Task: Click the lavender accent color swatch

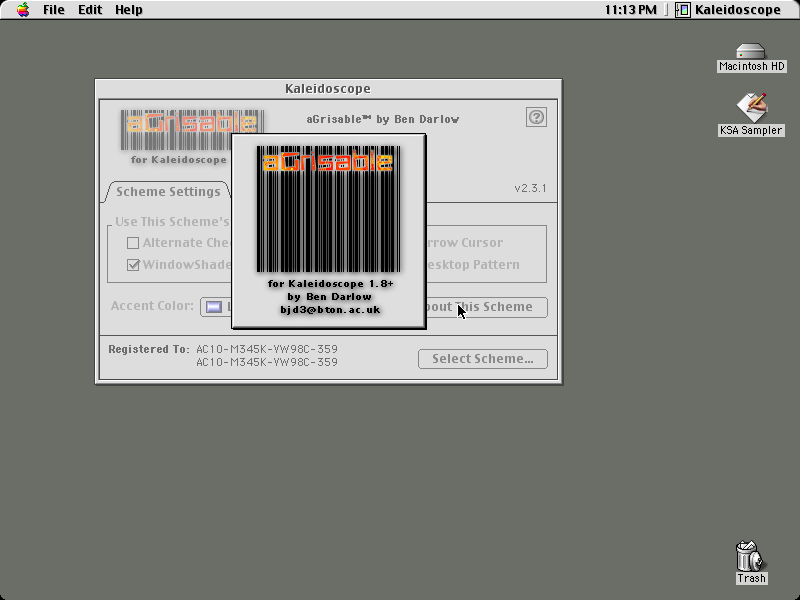Action: click(214, 307)
